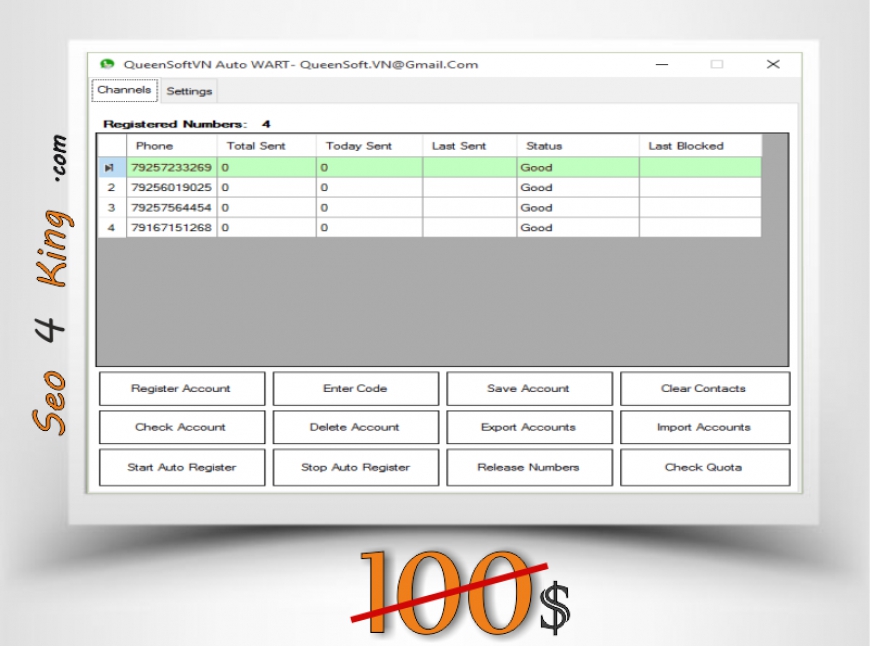This screenshot has height=646, width=870.
Task: Click Last Blocked cell of 79167151268 row
Action: pos(700,228)
